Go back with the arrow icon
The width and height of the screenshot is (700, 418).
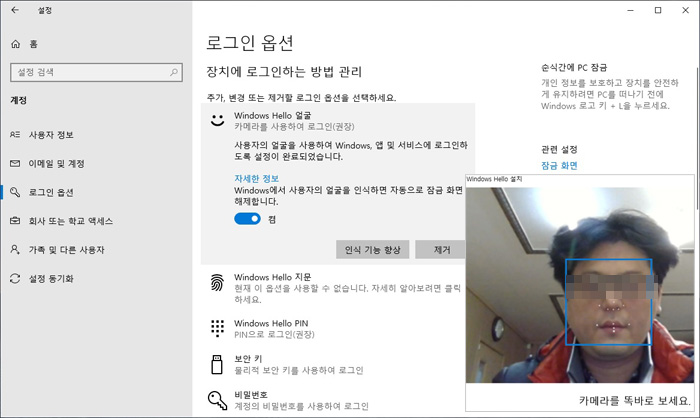15,10
